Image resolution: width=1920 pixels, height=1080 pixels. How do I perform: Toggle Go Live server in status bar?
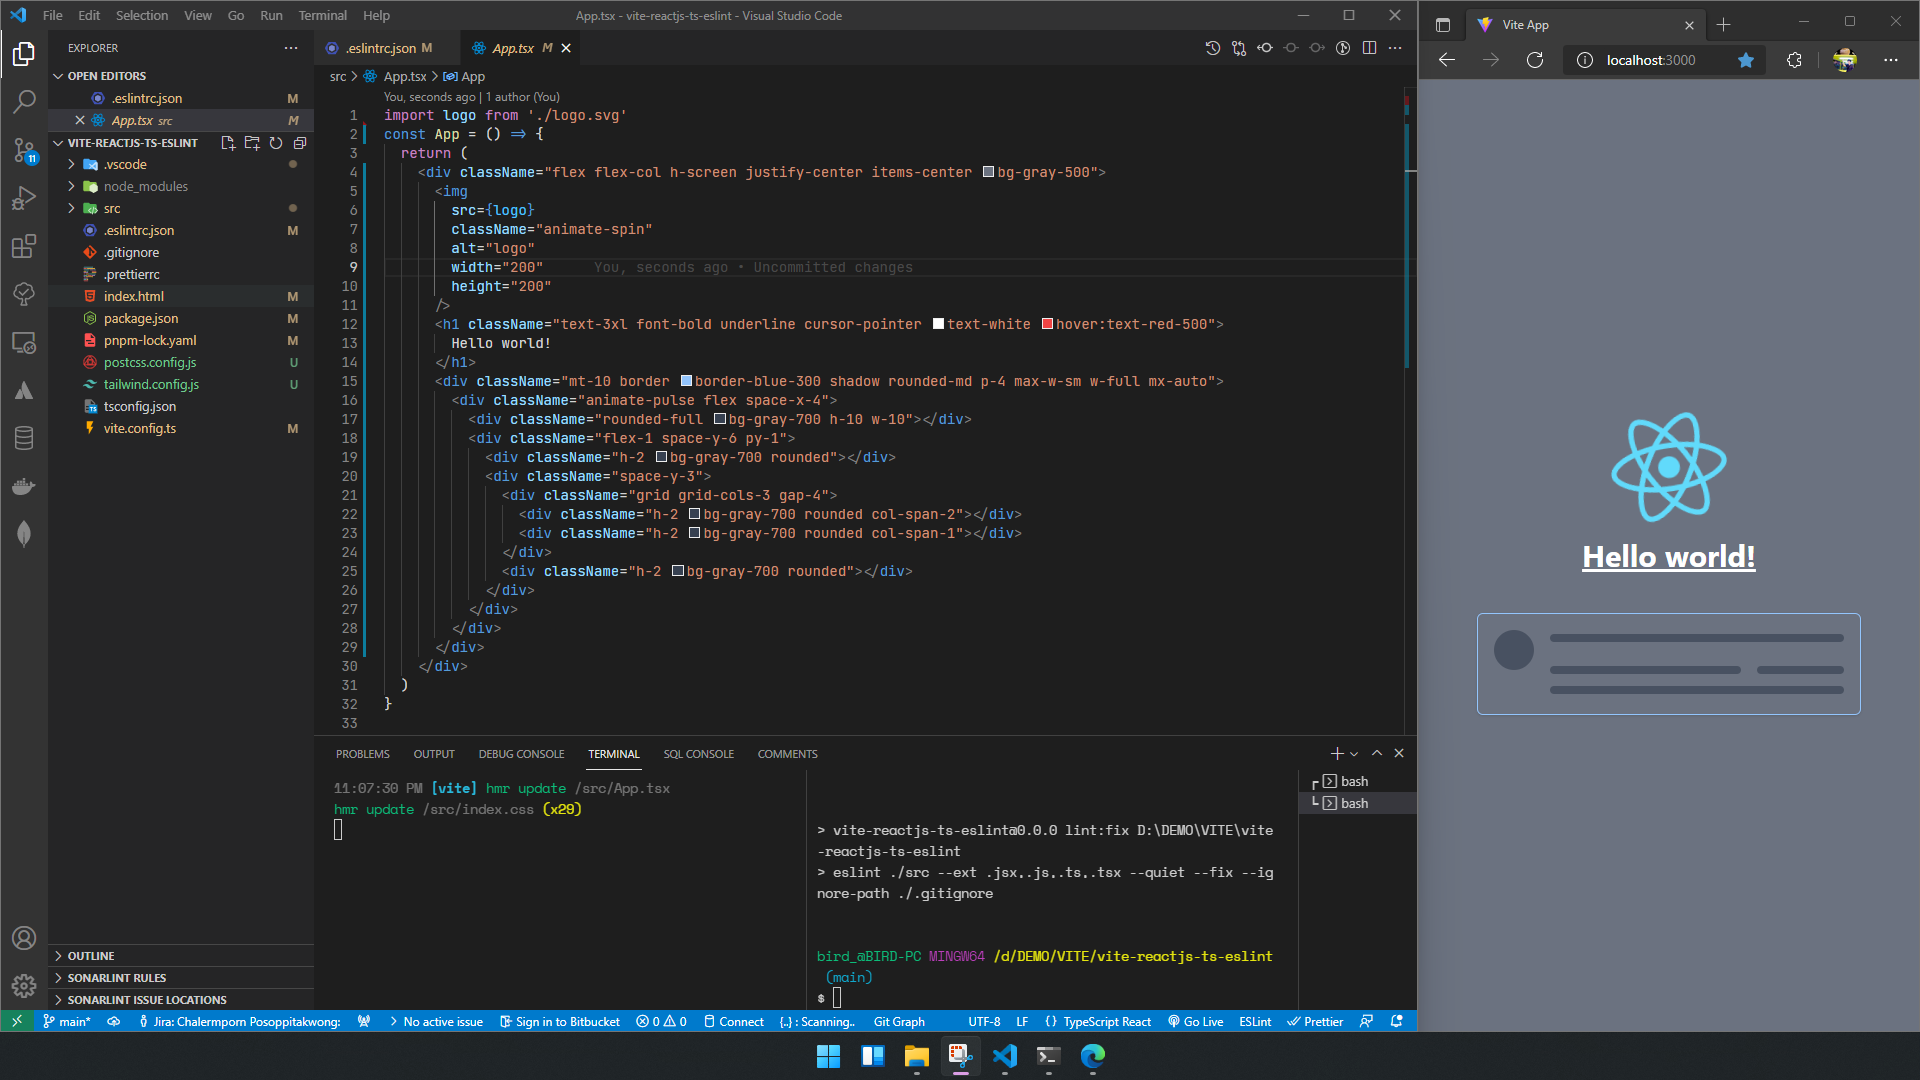(x=1195, y=1021)
